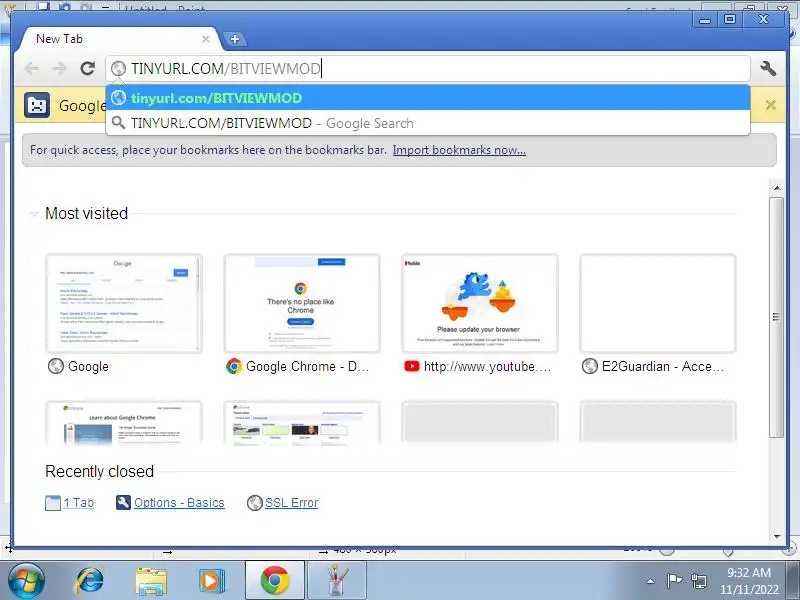Close the New Tab tab

[206, 39]
